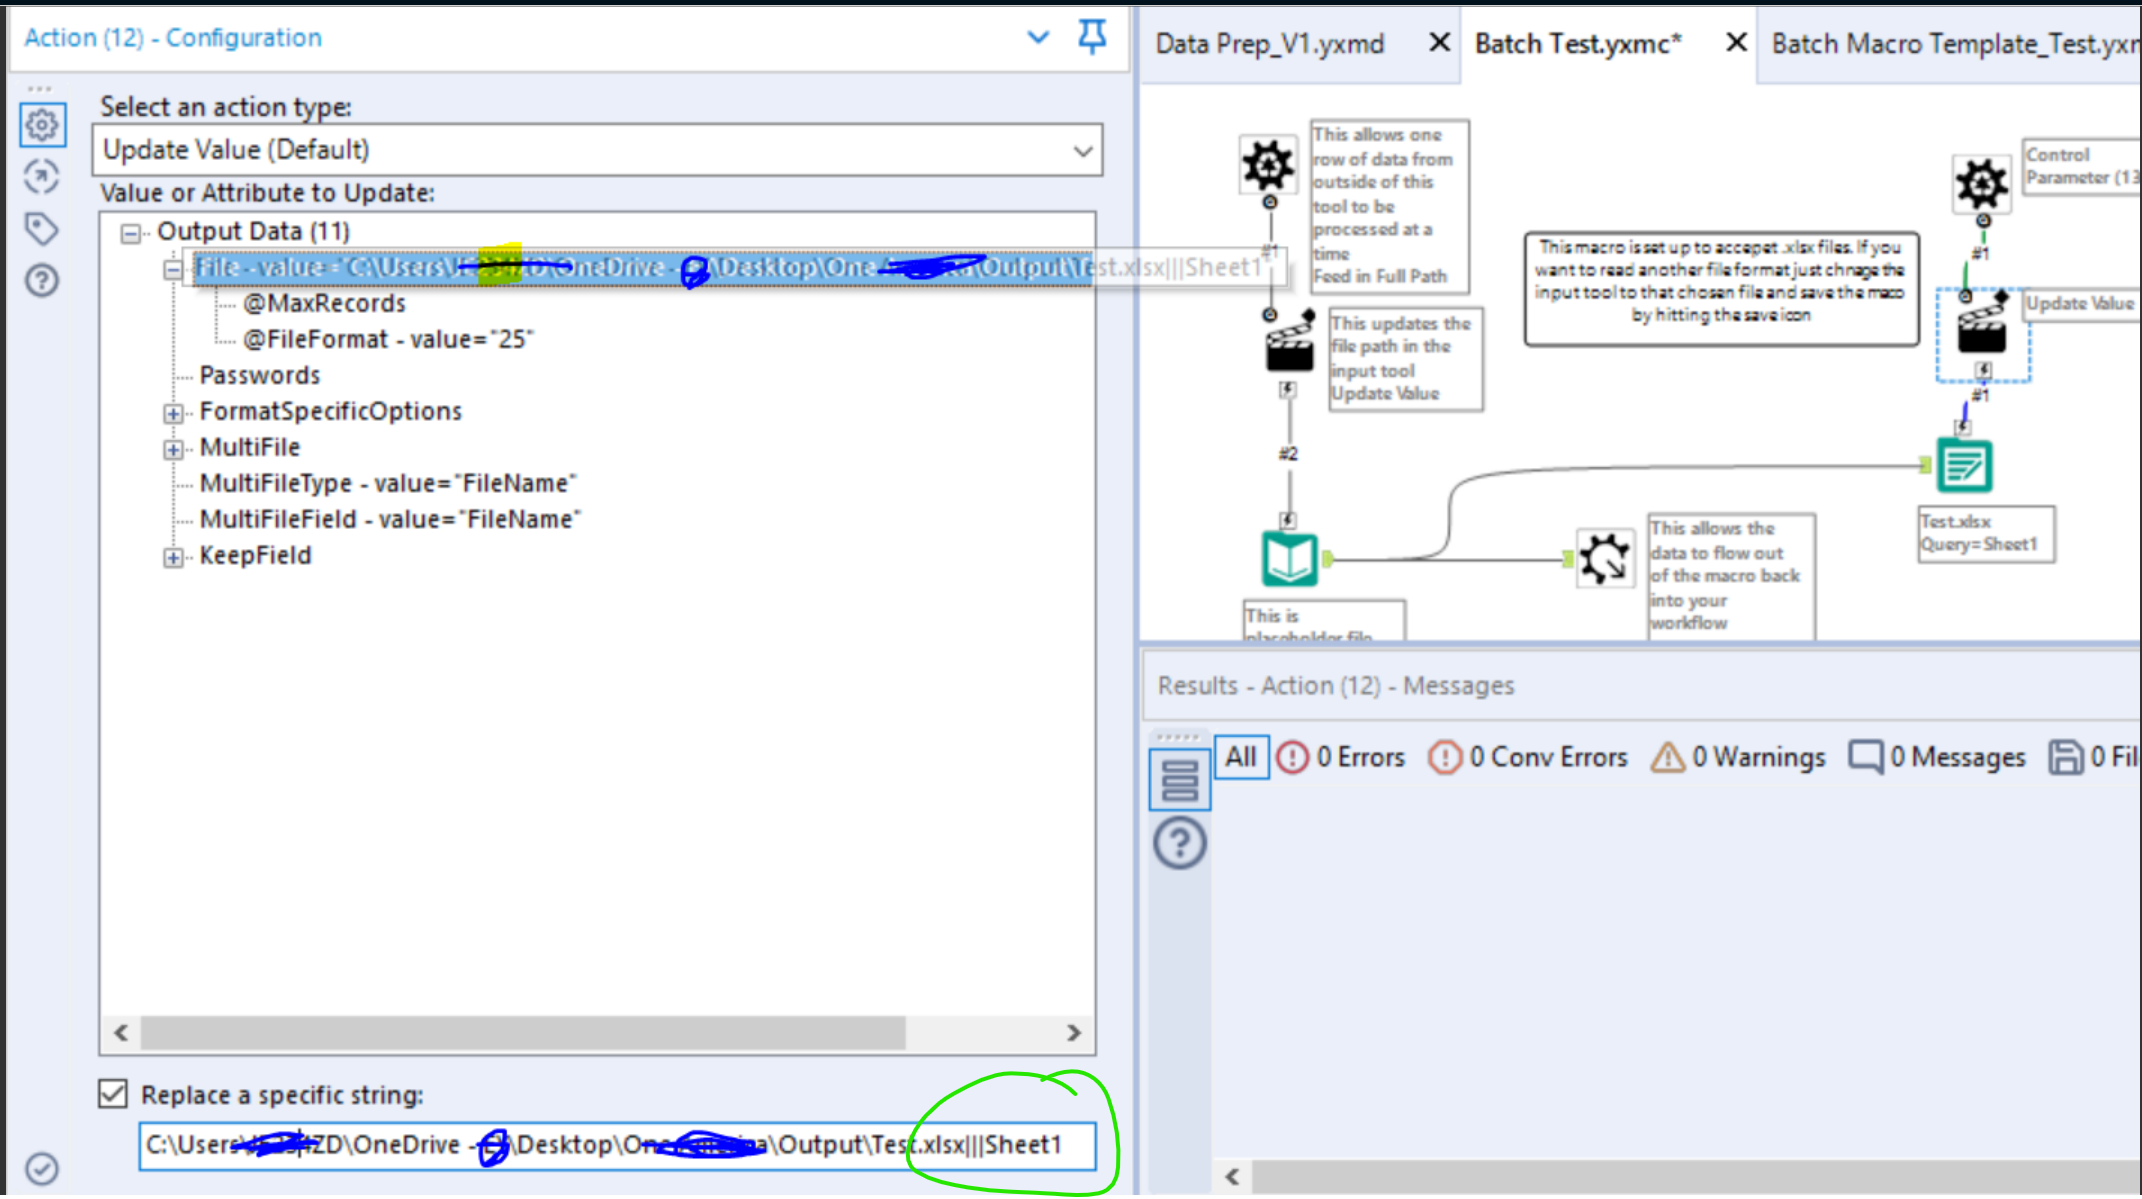The width and height of the screenshot is (2142, 1199).
Task: Click the Macro Output tool icon
Action: point(1604,558)
